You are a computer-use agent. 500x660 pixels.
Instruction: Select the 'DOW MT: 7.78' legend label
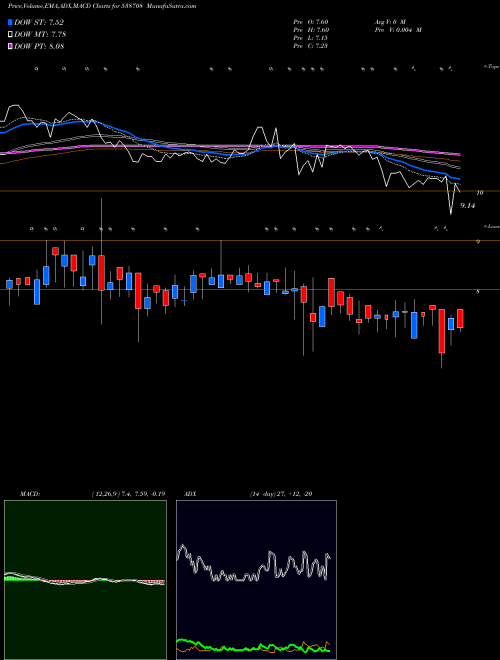40,35
